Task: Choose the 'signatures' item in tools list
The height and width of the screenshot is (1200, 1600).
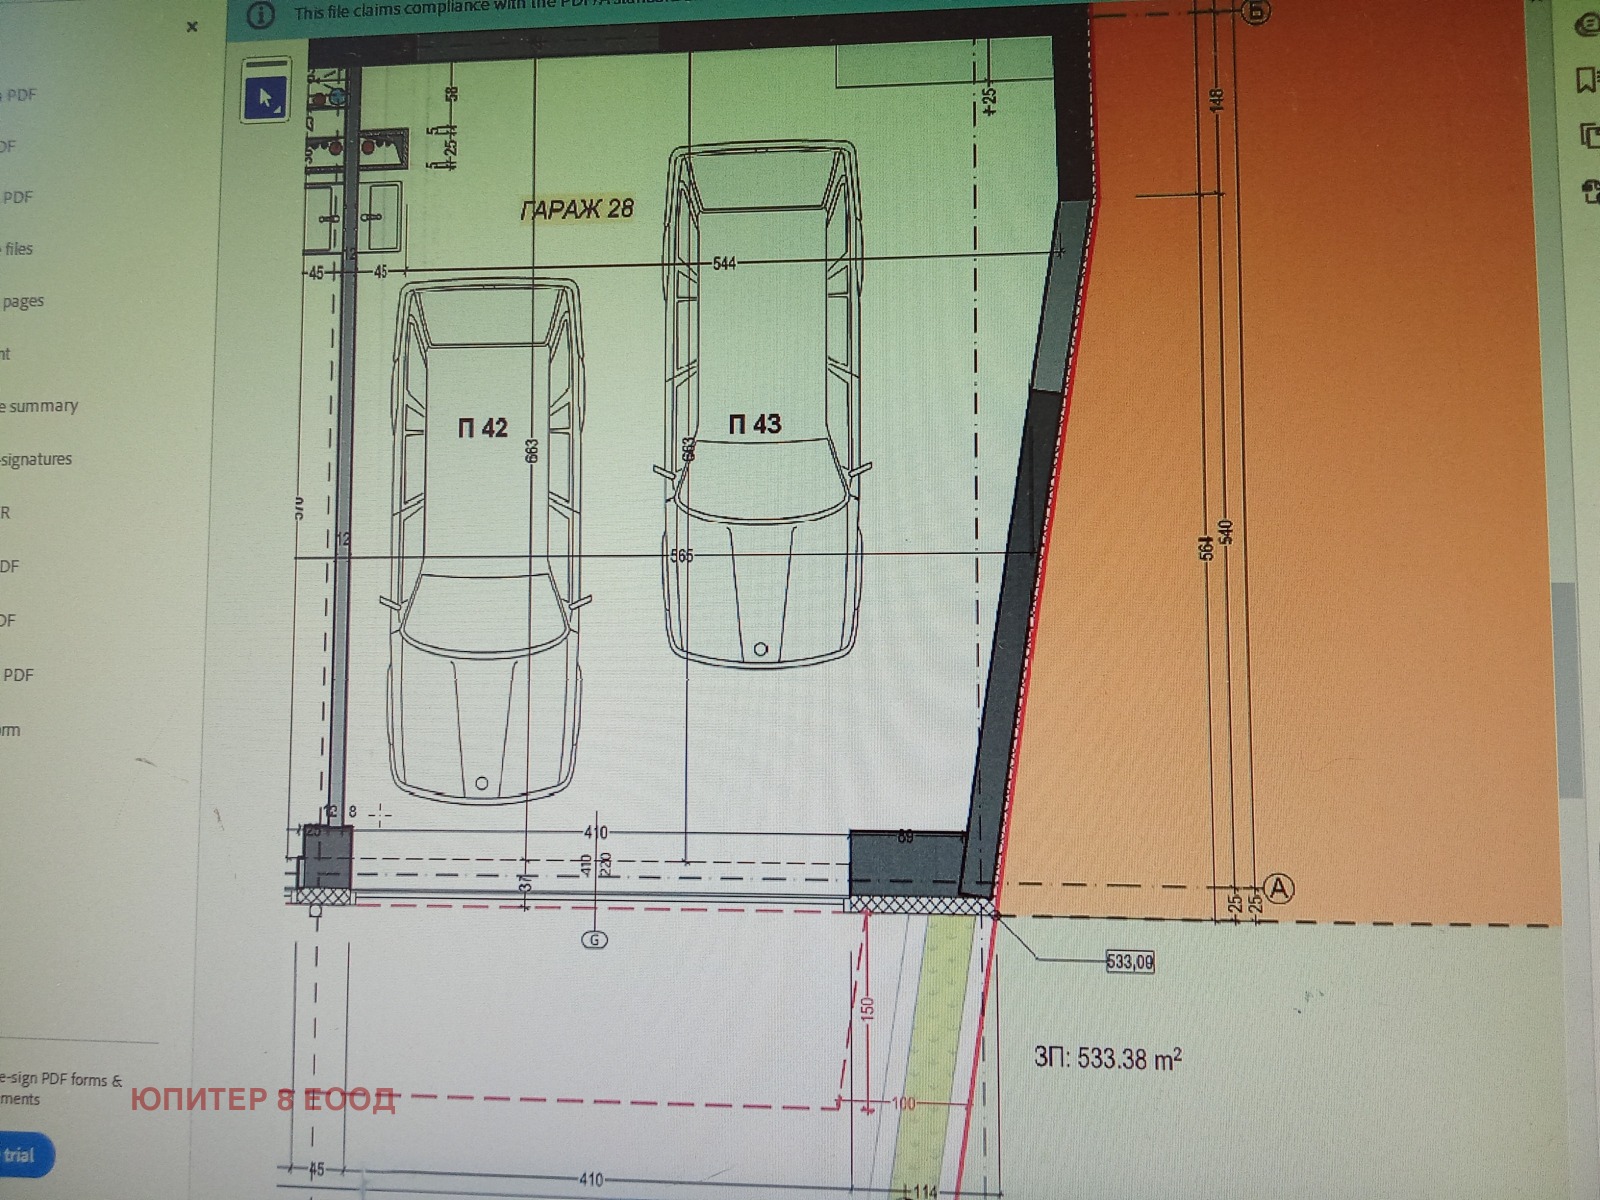Action: (x=37, y=460)
